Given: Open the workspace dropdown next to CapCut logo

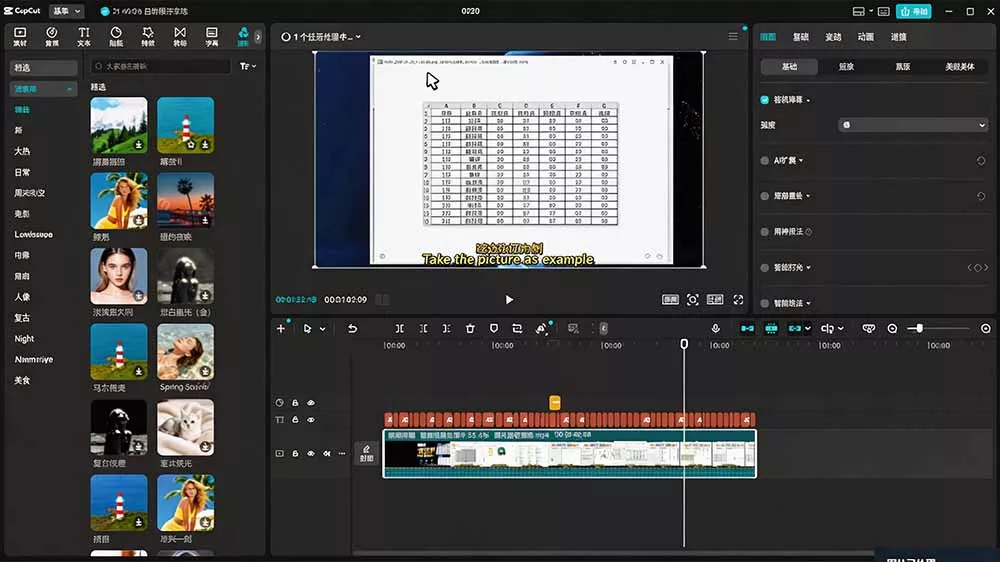Looking at the screenshot, I should [66, 11].
